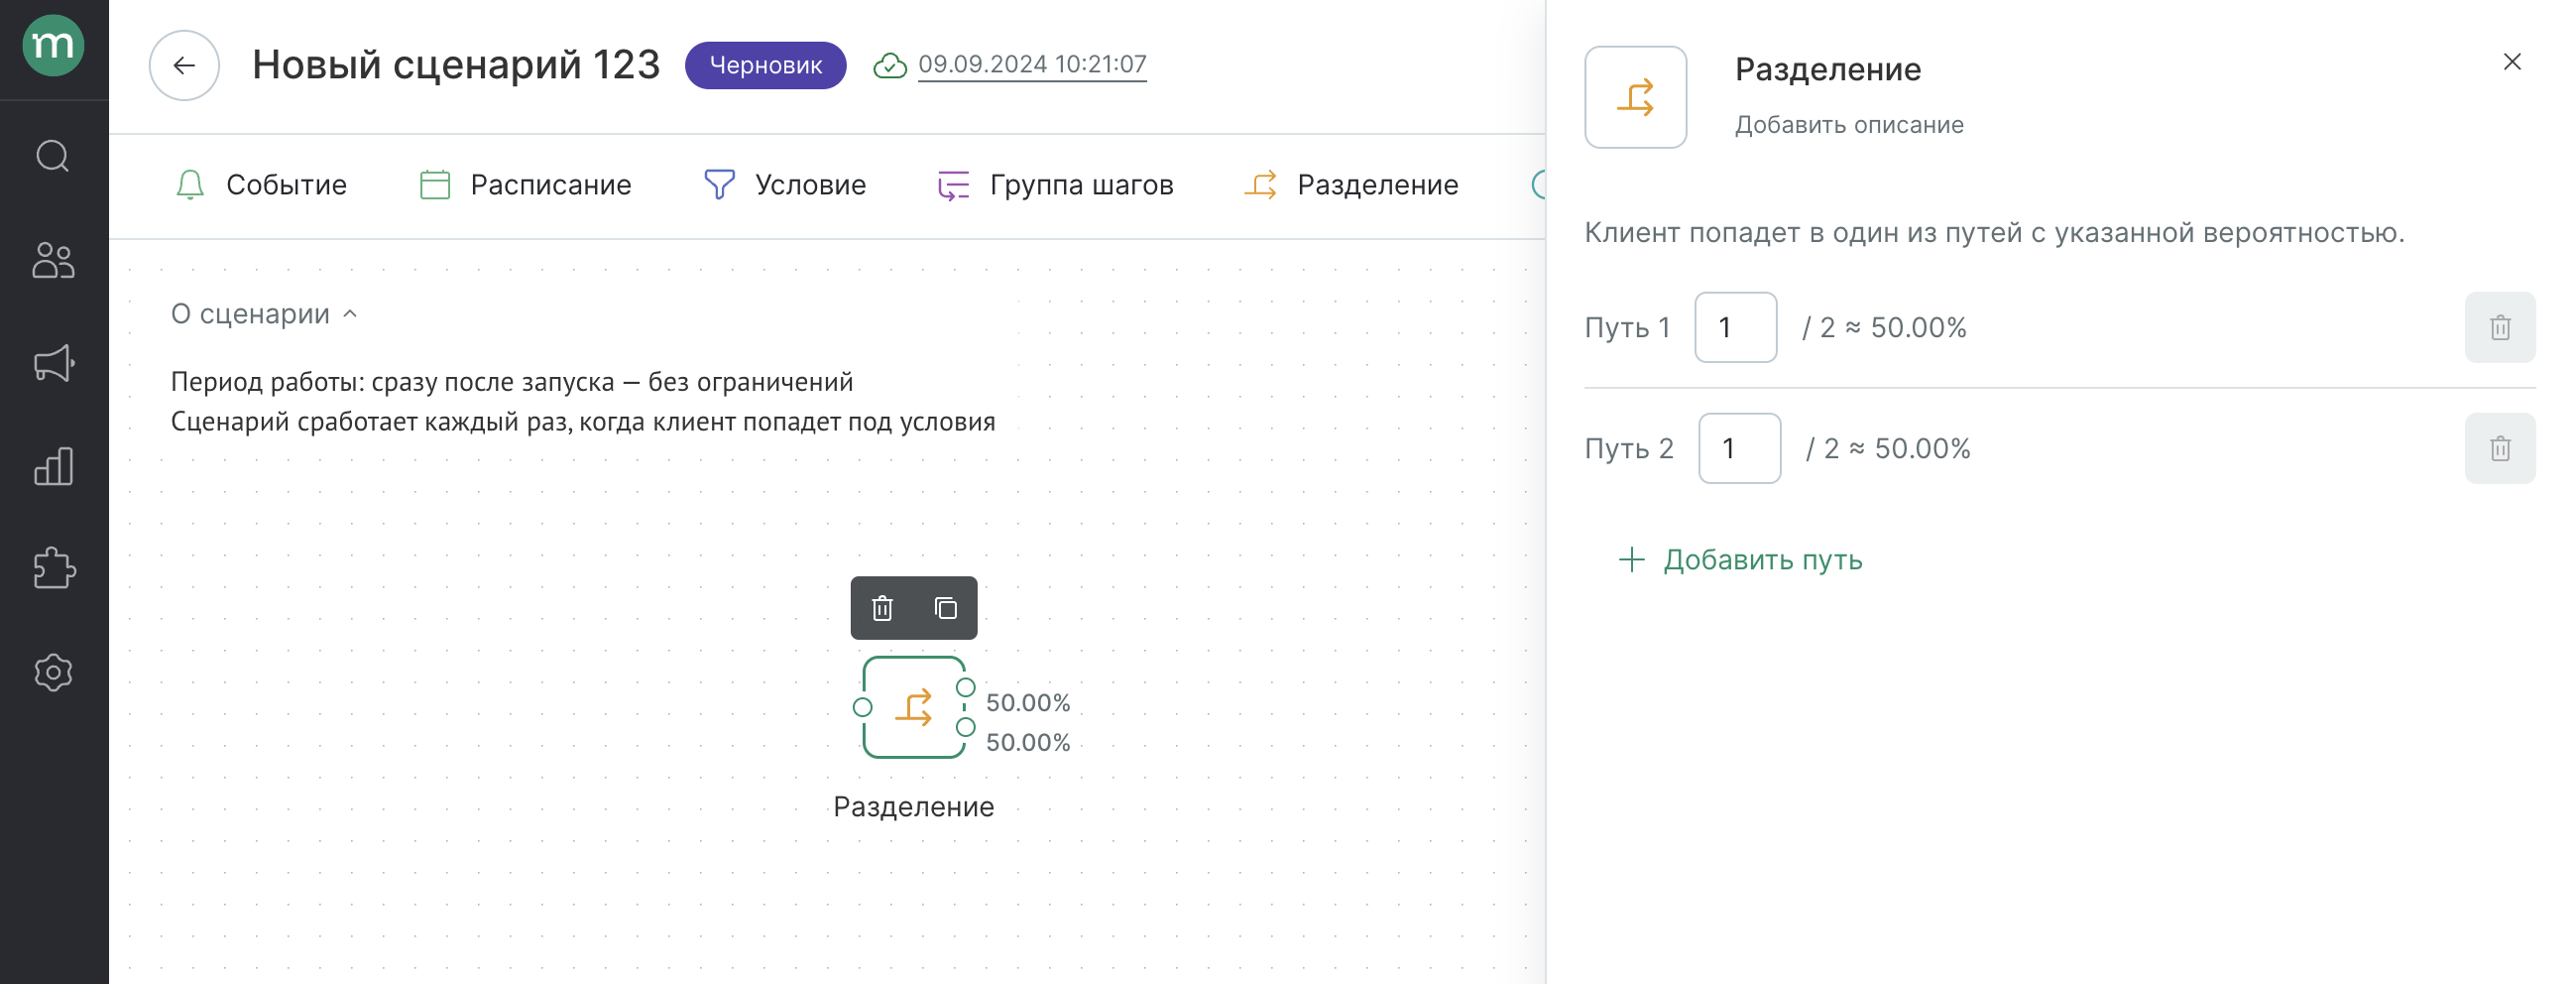Delete Путь 1 with its trash button
The height and width of the screenshot is (984, 2576).
coord(2499,328)
